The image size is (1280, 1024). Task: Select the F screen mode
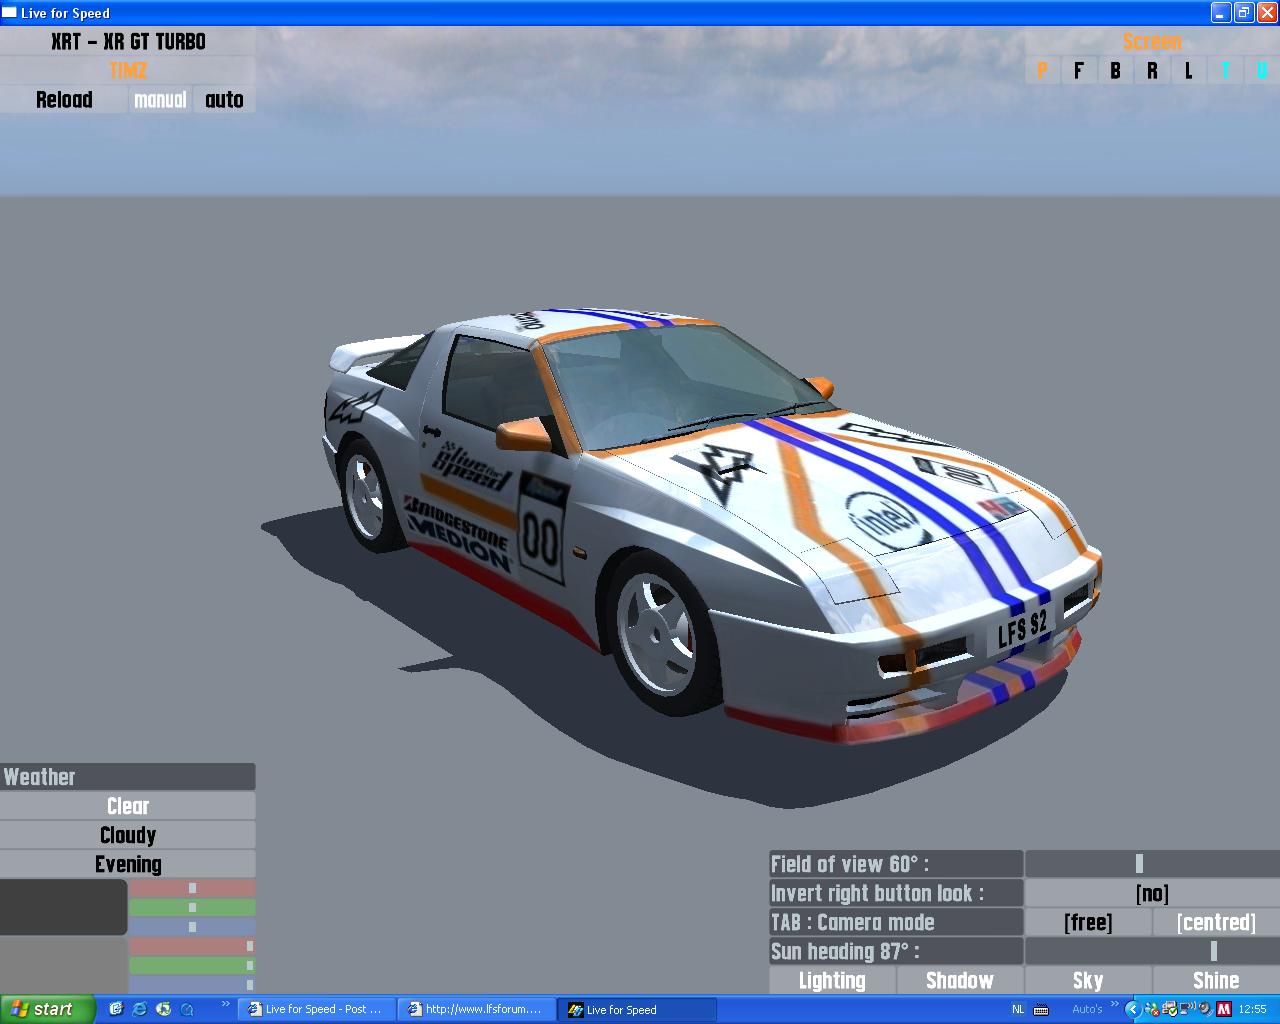(x=1078, y=71)
